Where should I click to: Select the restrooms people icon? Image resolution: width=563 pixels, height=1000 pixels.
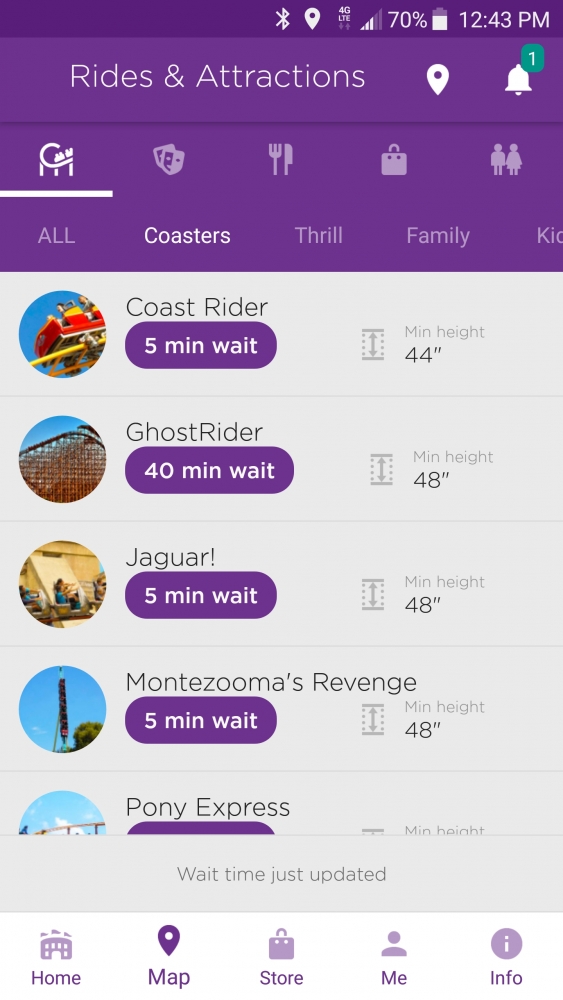(x=506, y=159)
